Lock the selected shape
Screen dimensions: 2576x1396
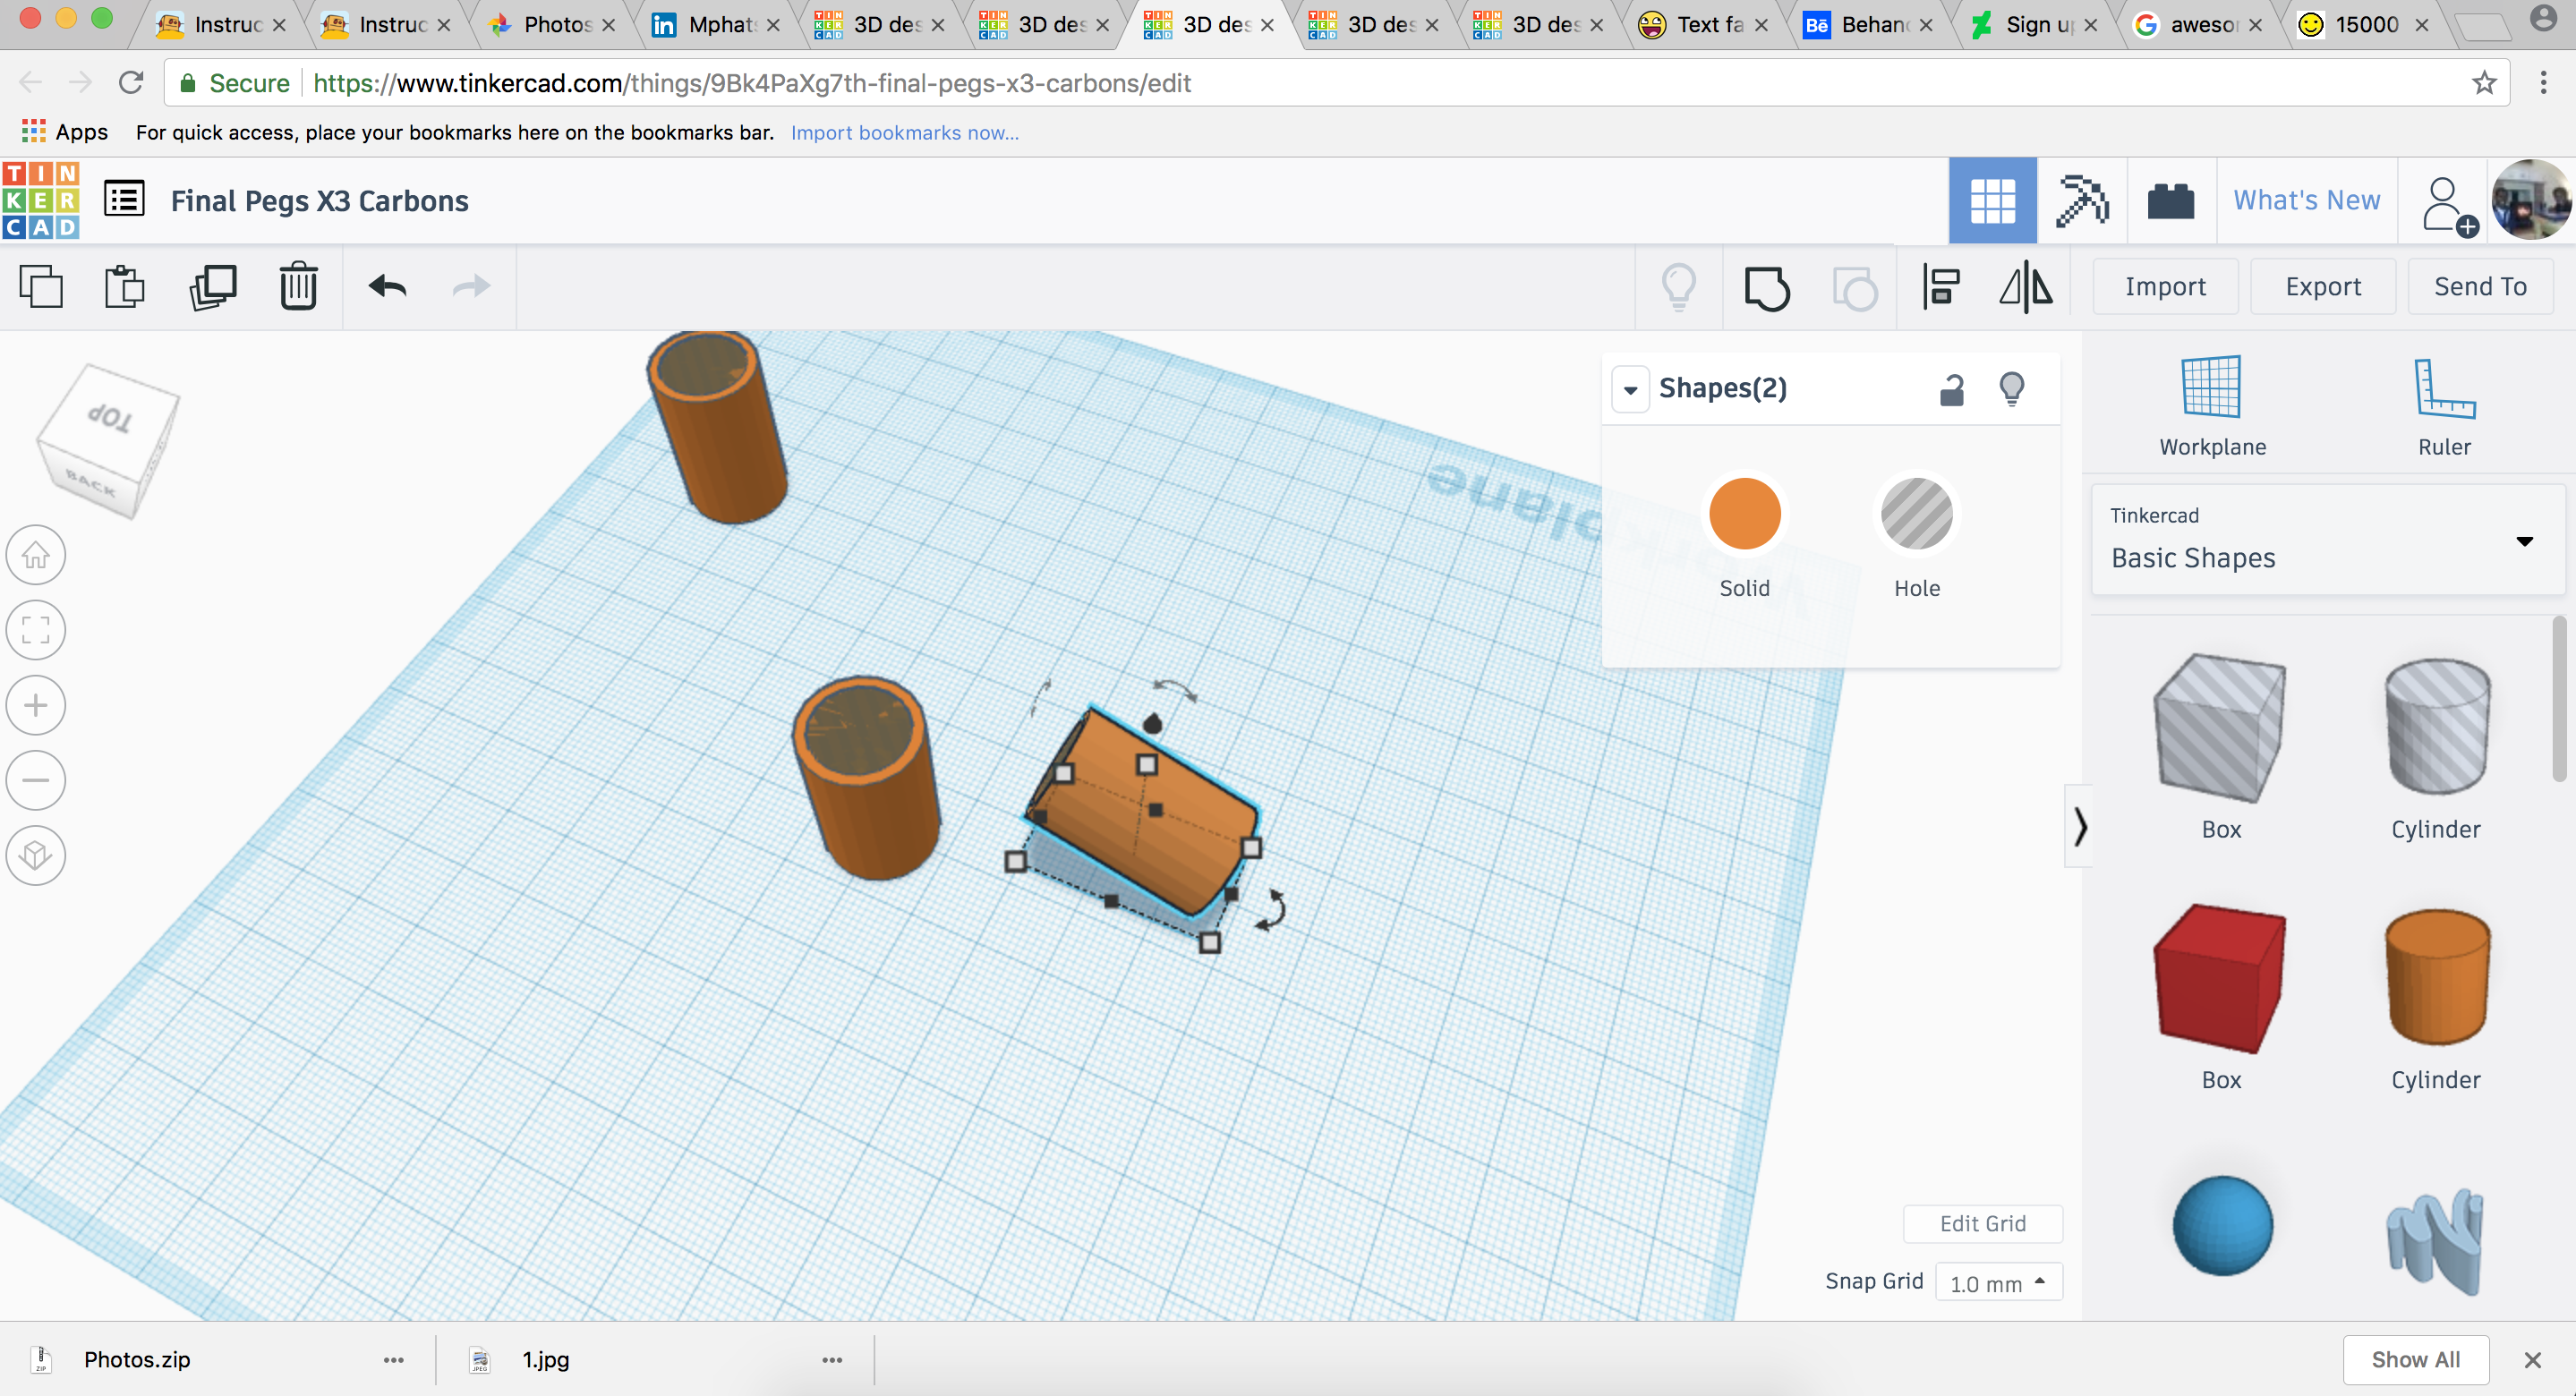1953,388
